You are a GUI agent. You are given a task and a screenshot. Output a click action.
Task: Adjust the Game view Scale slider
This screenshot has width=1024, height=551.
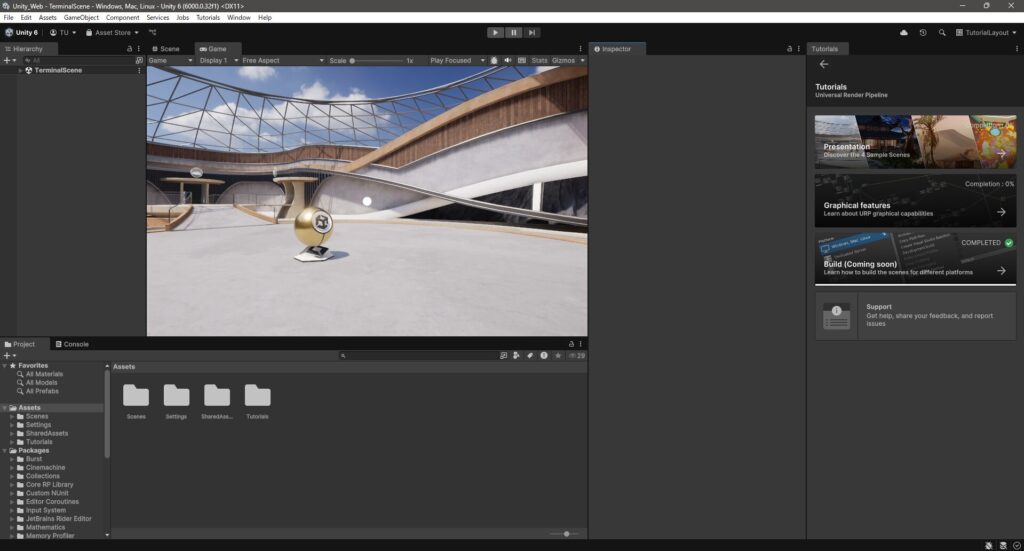[353, 60]
